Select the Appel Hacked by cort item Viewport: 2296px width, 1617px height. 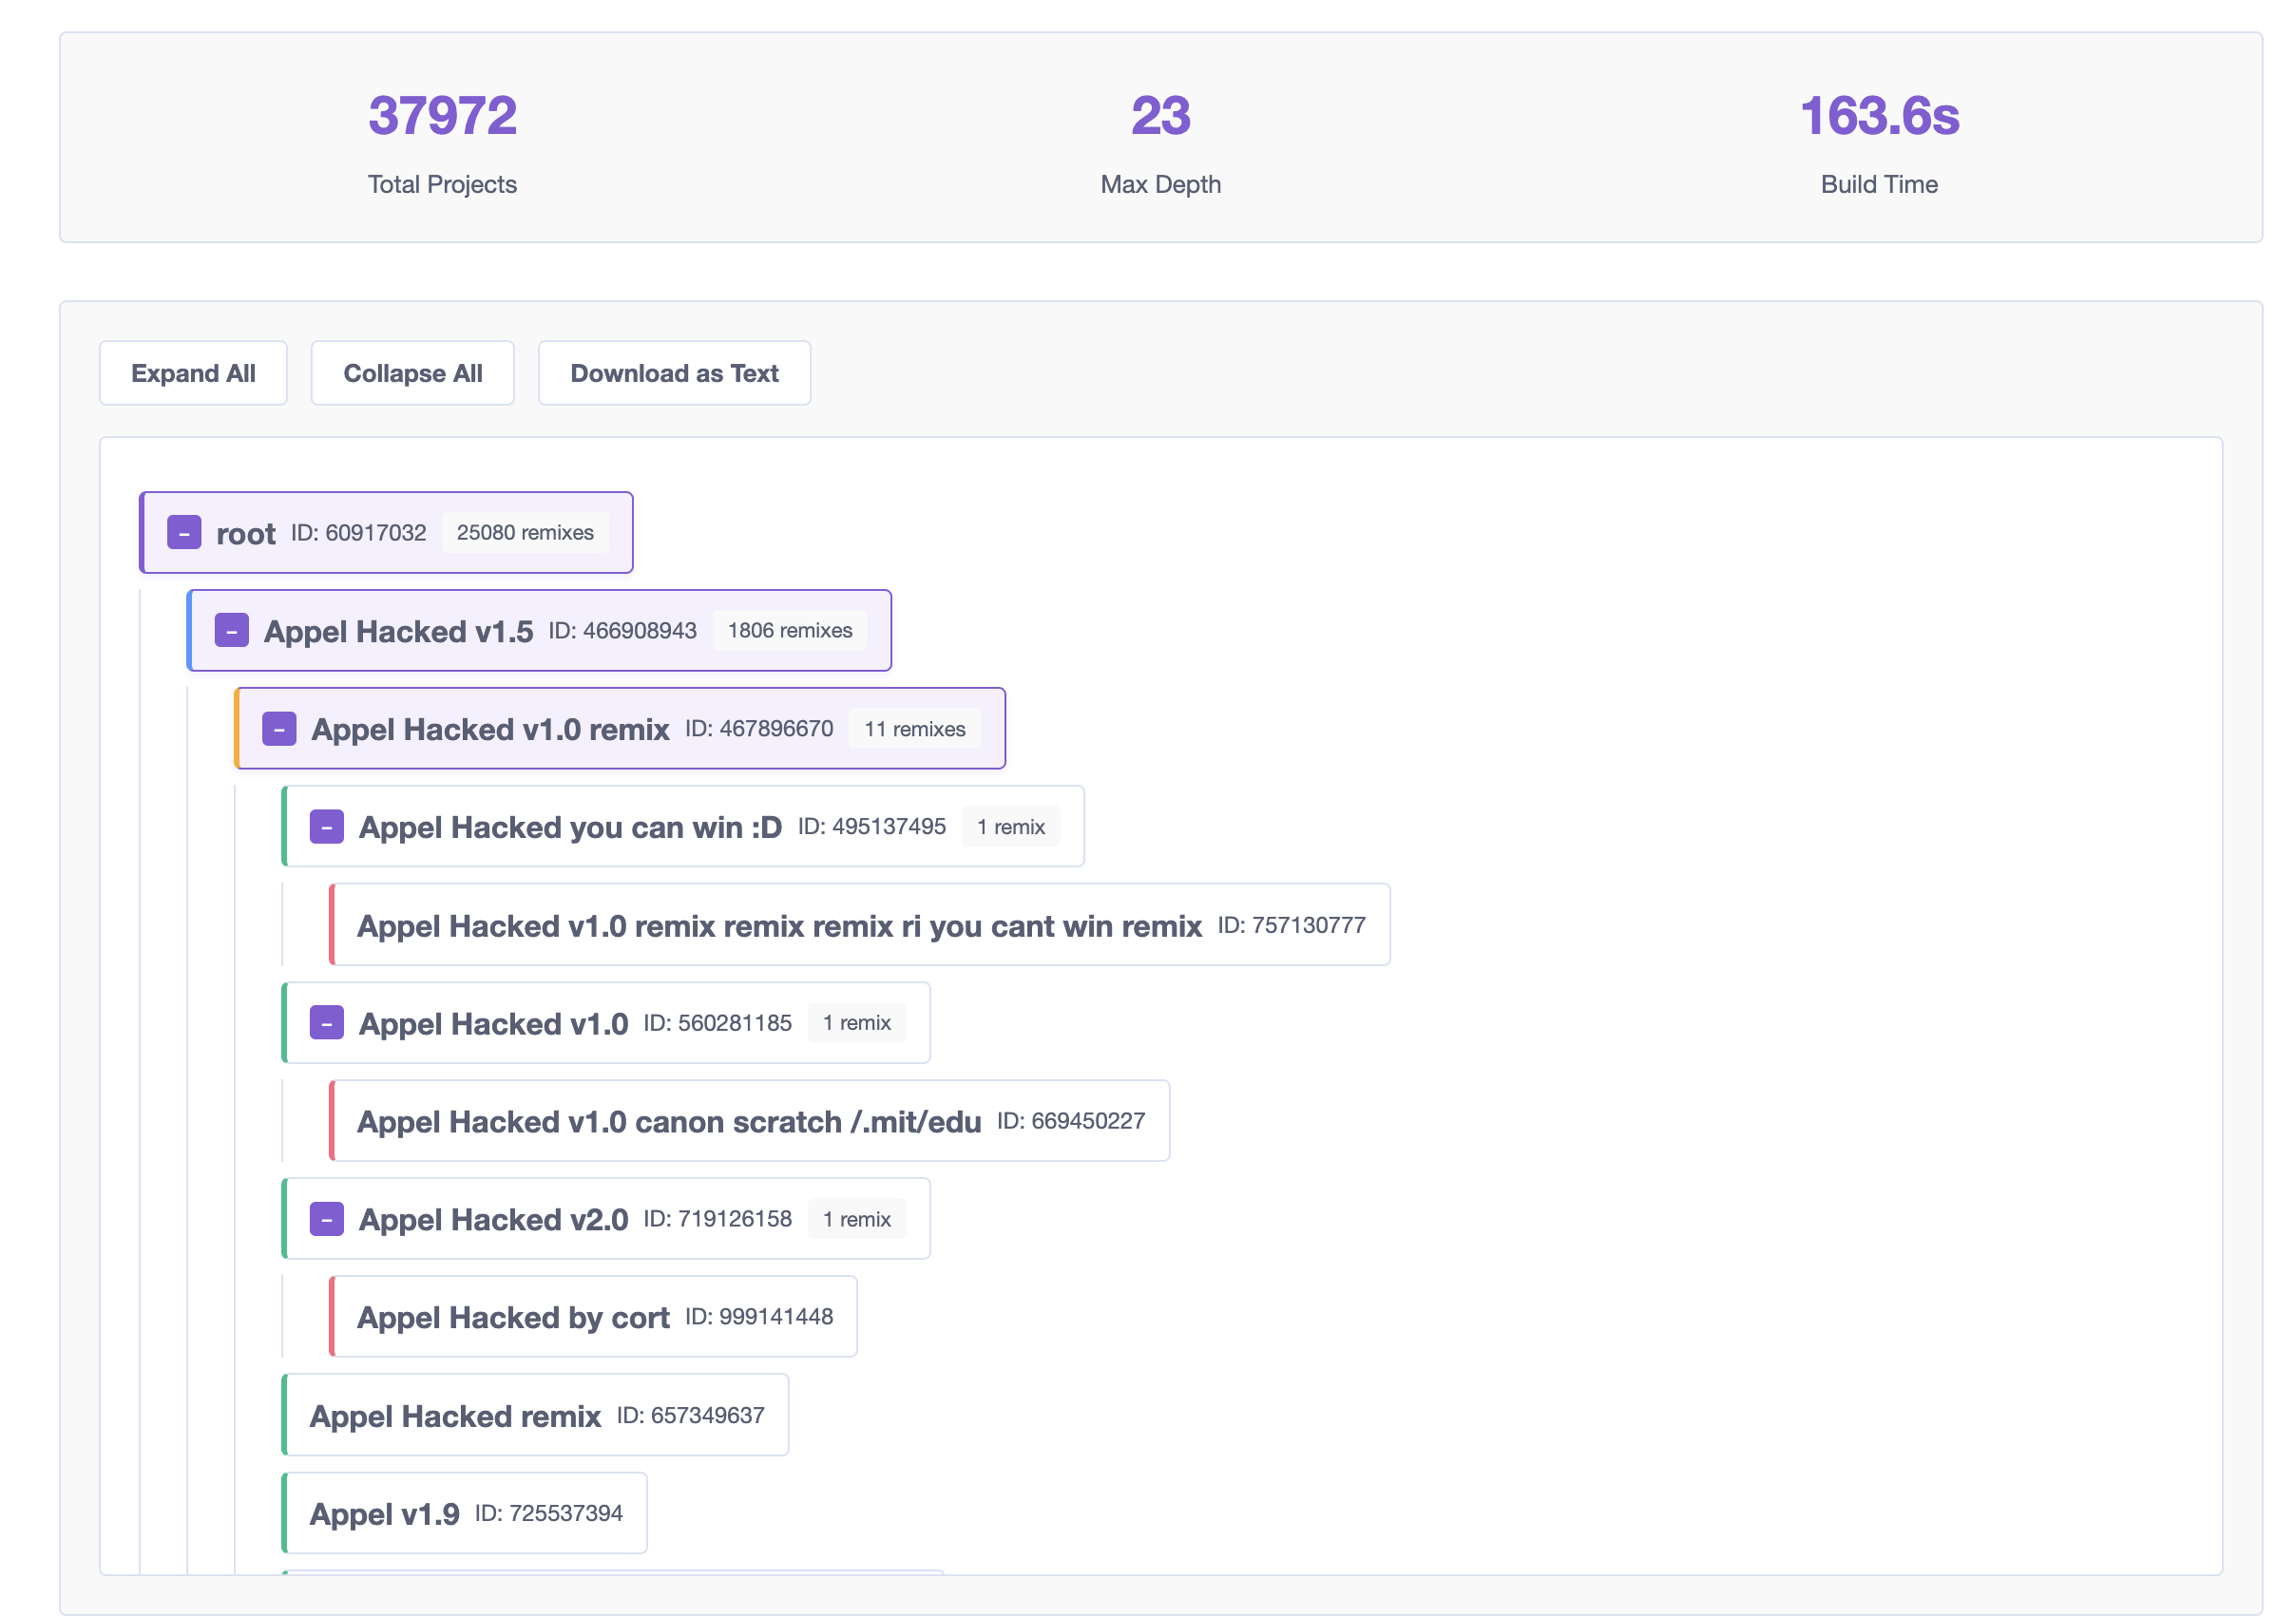593,1317
